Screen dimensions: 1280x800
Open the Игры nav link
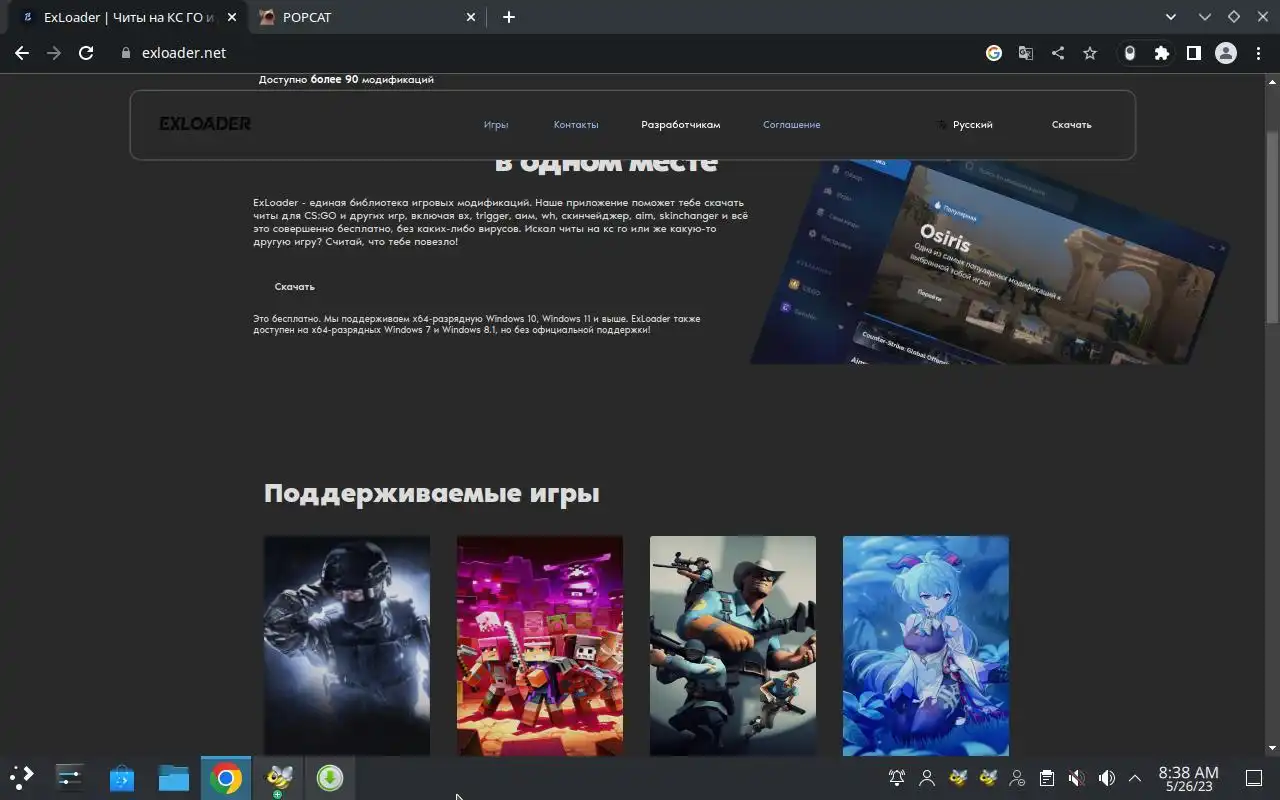(496, 125)
